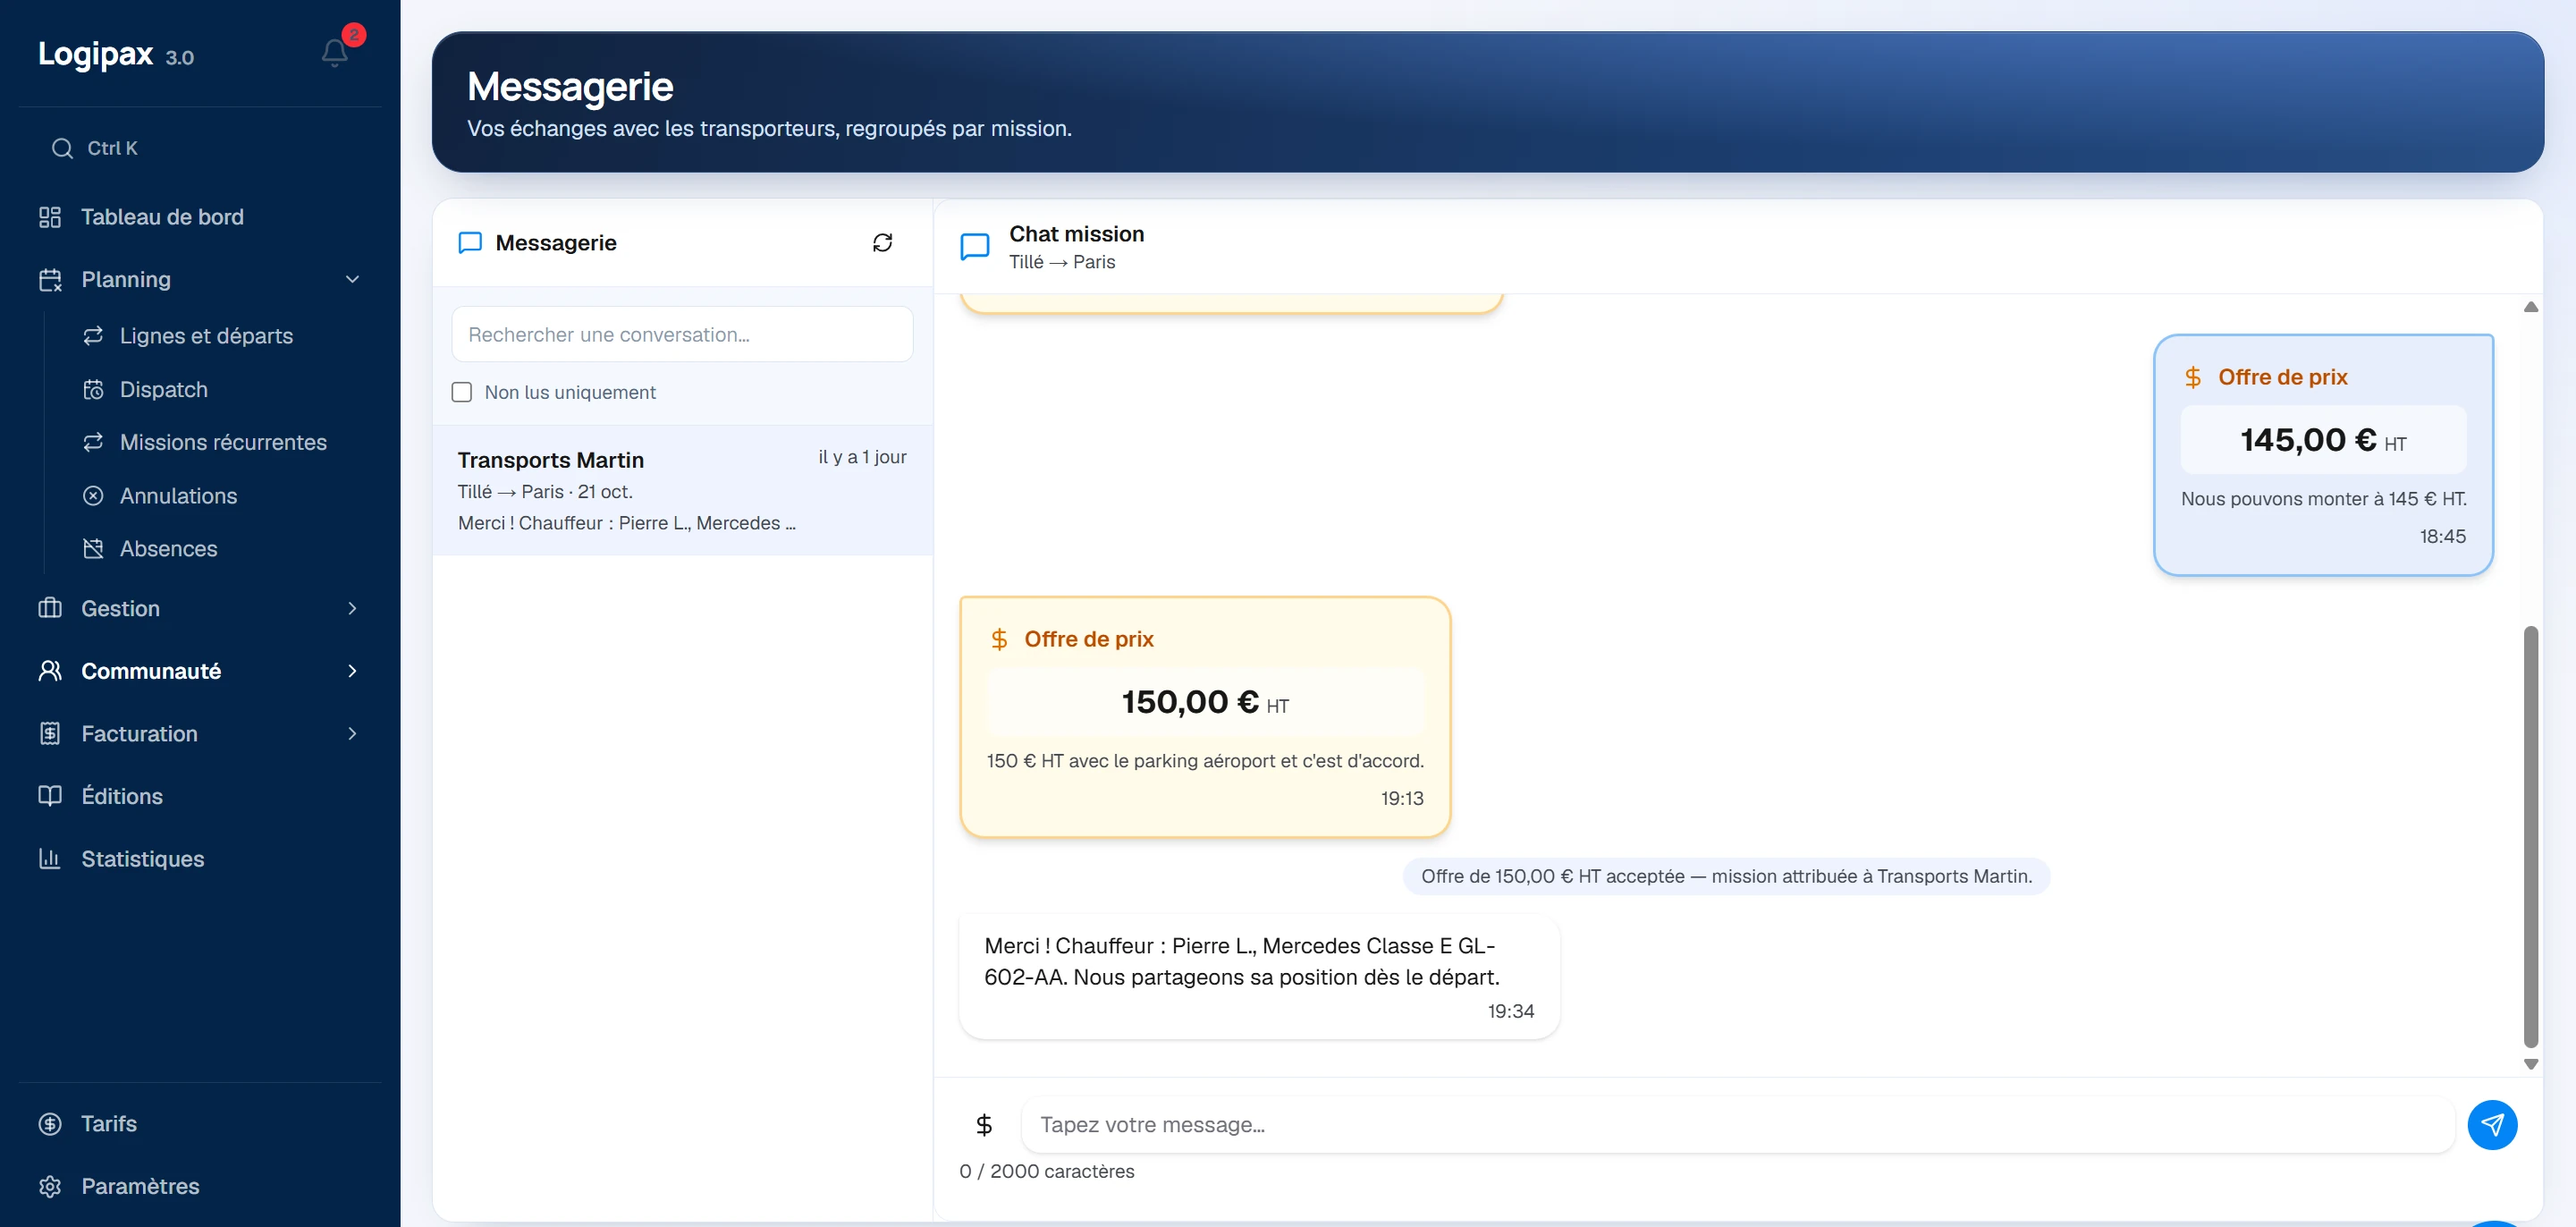Image resolution: width=2576 pixels, height=1227 pixels.
Task: Click dollar icon on 145,00 € offer card
Action: 2193,378
